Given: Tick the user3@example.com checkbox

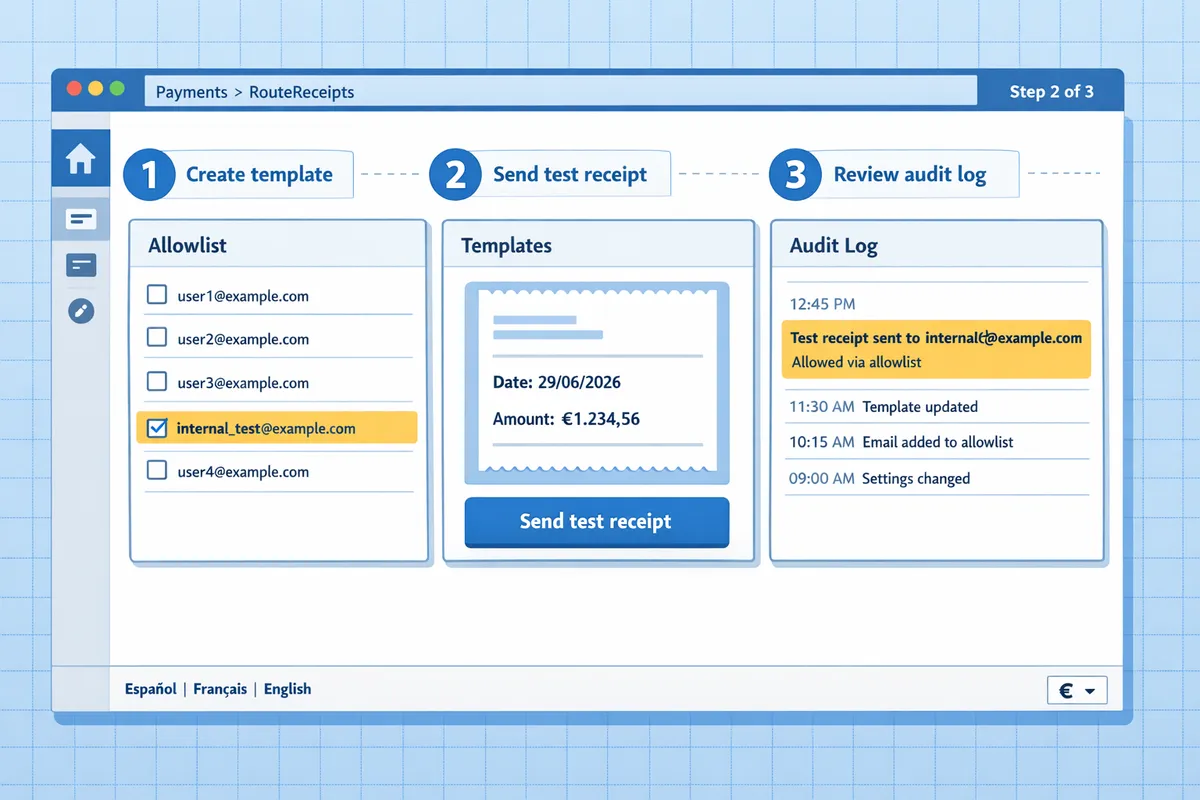Looking at the screenshot, I should (x=157, y=382).
